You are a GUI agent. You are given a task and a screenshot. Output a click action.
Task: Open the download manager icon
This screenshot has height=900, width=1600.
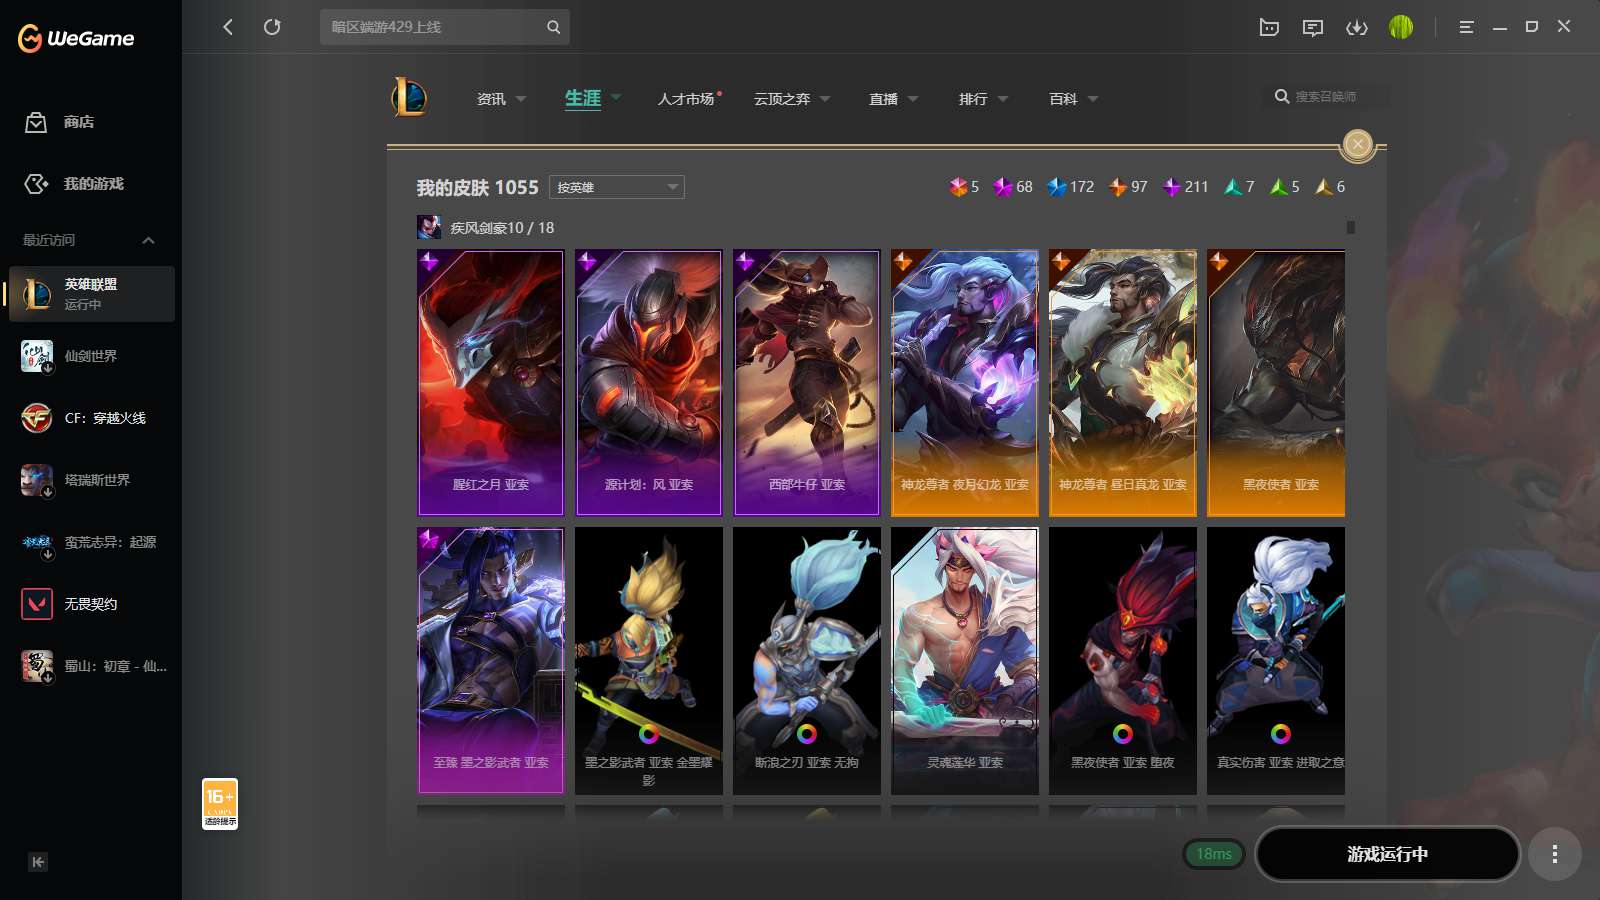(1357, 27)
